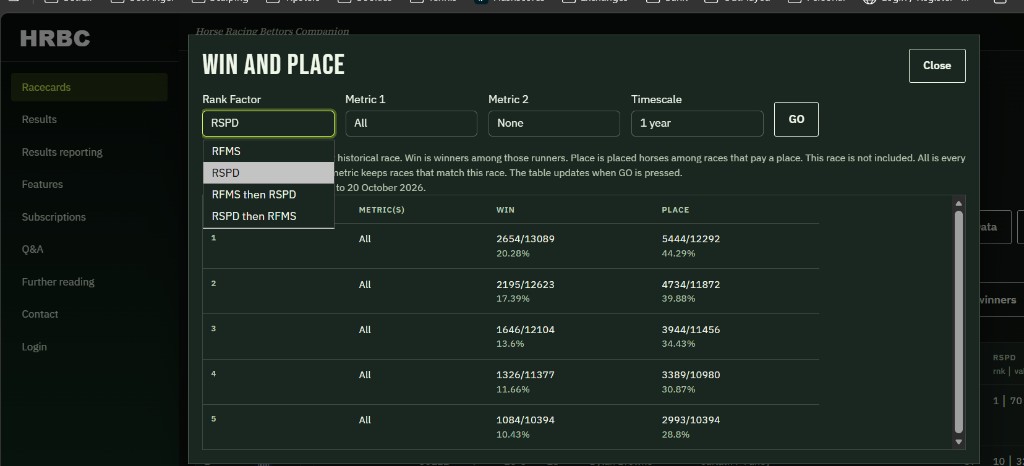The image size is (1024, 466).
Task: Click the win figure 1326/11377
Action: 525,375
